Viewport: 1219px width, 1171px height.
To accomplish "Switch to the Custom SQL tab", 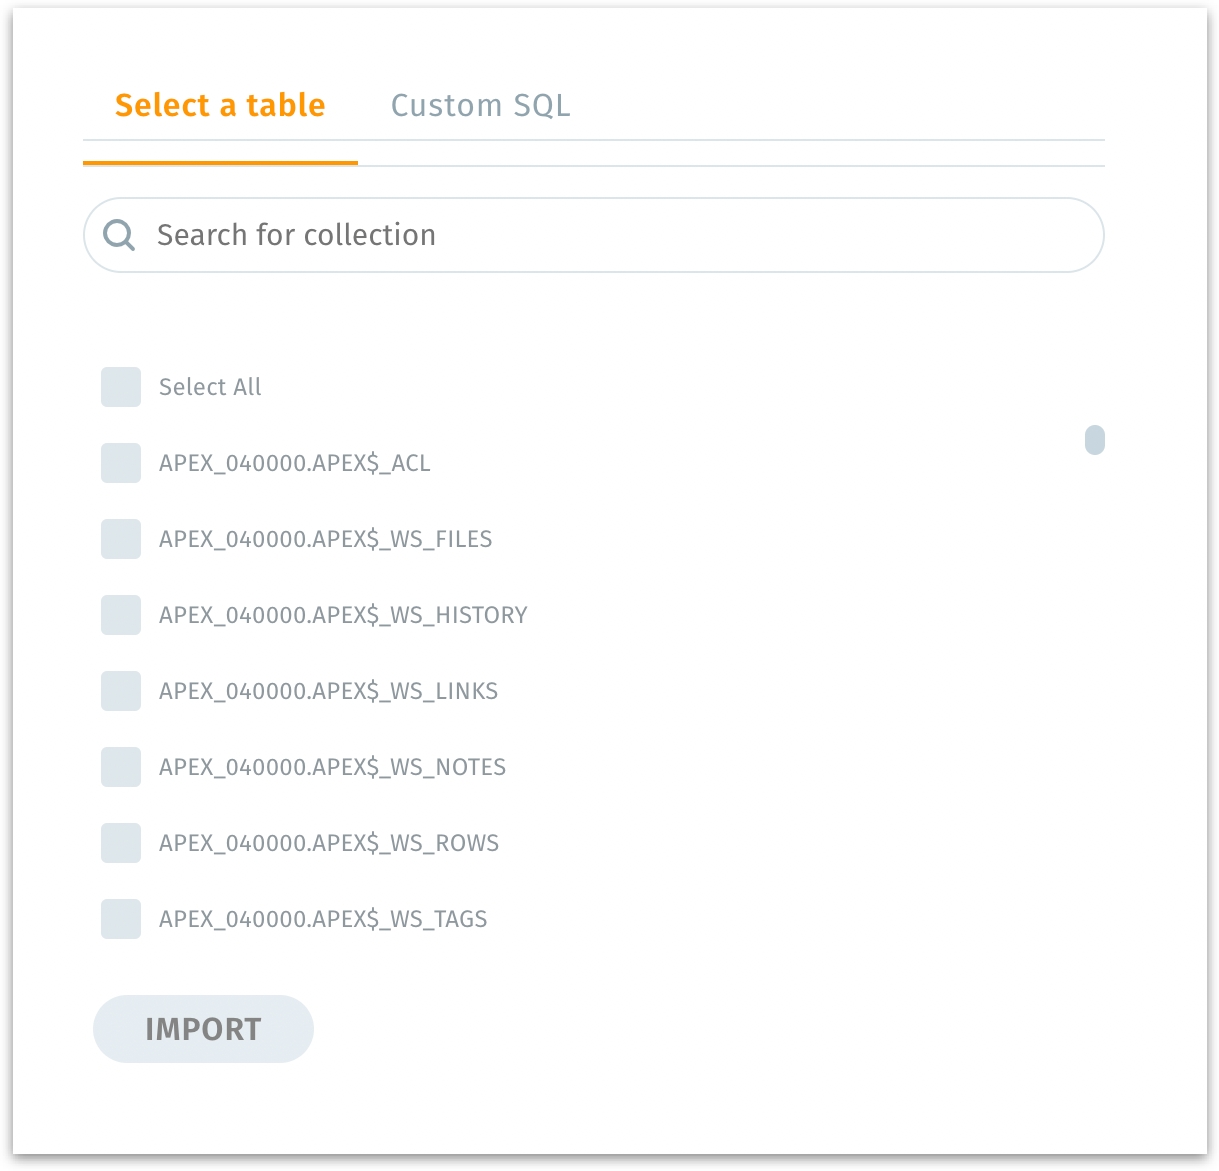I will tap(480, 105).
